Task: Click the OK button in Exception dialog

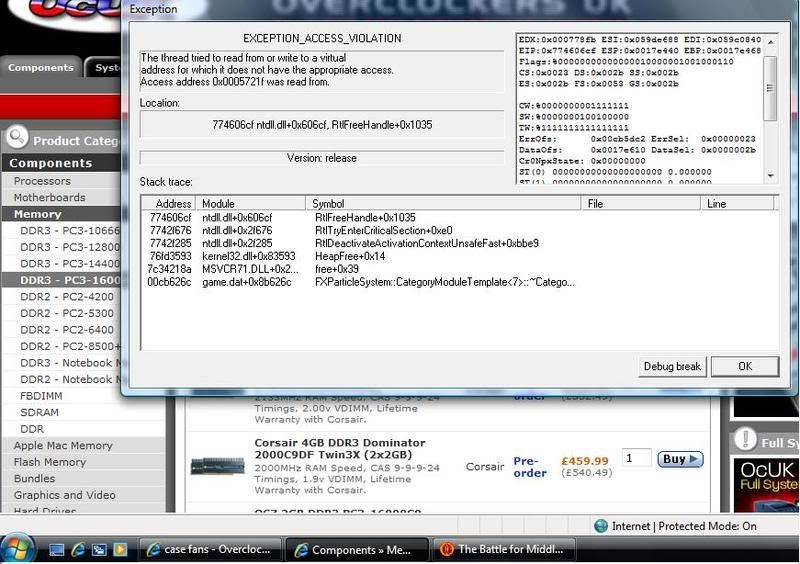Action: tap(745, 366)
